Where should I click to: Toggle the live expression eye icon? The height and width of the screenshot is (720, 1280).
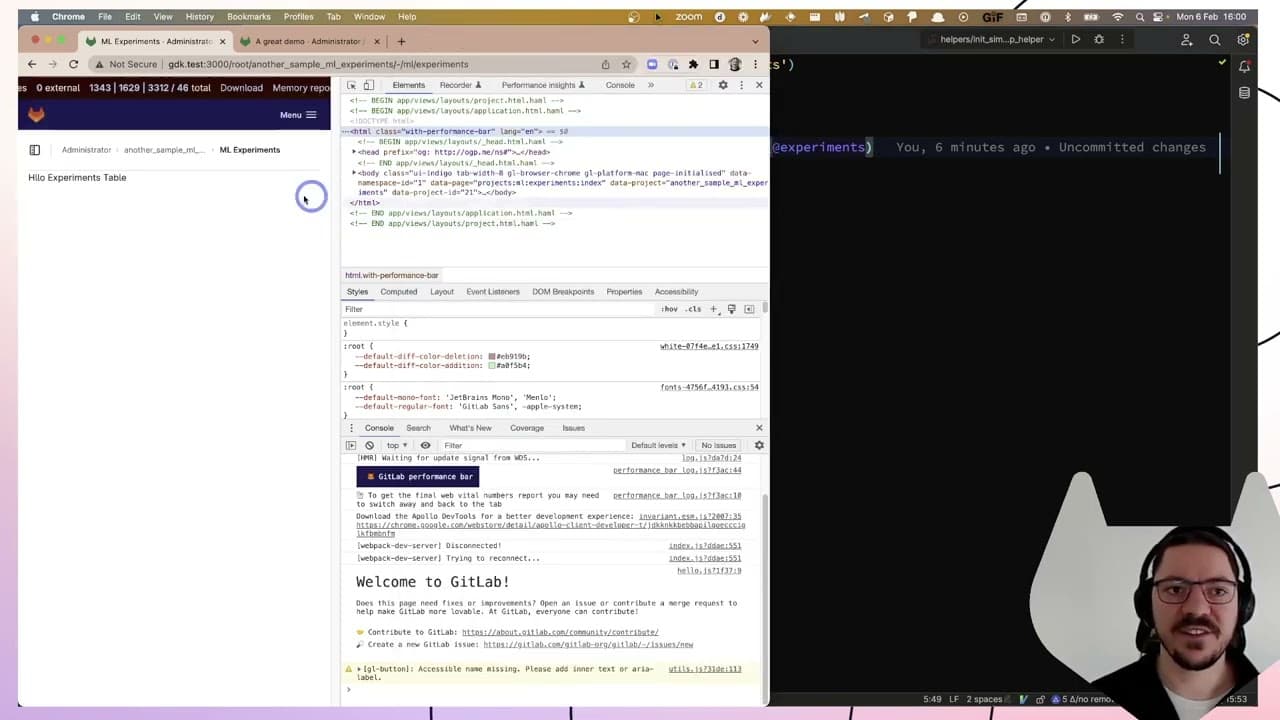[x=425, y=445]
